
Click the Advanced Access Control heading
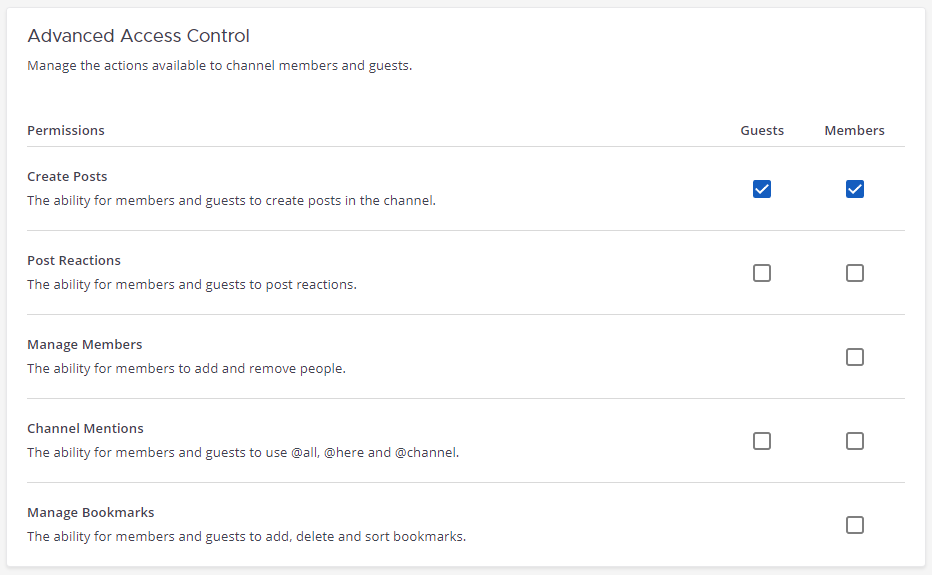[139, 36]
